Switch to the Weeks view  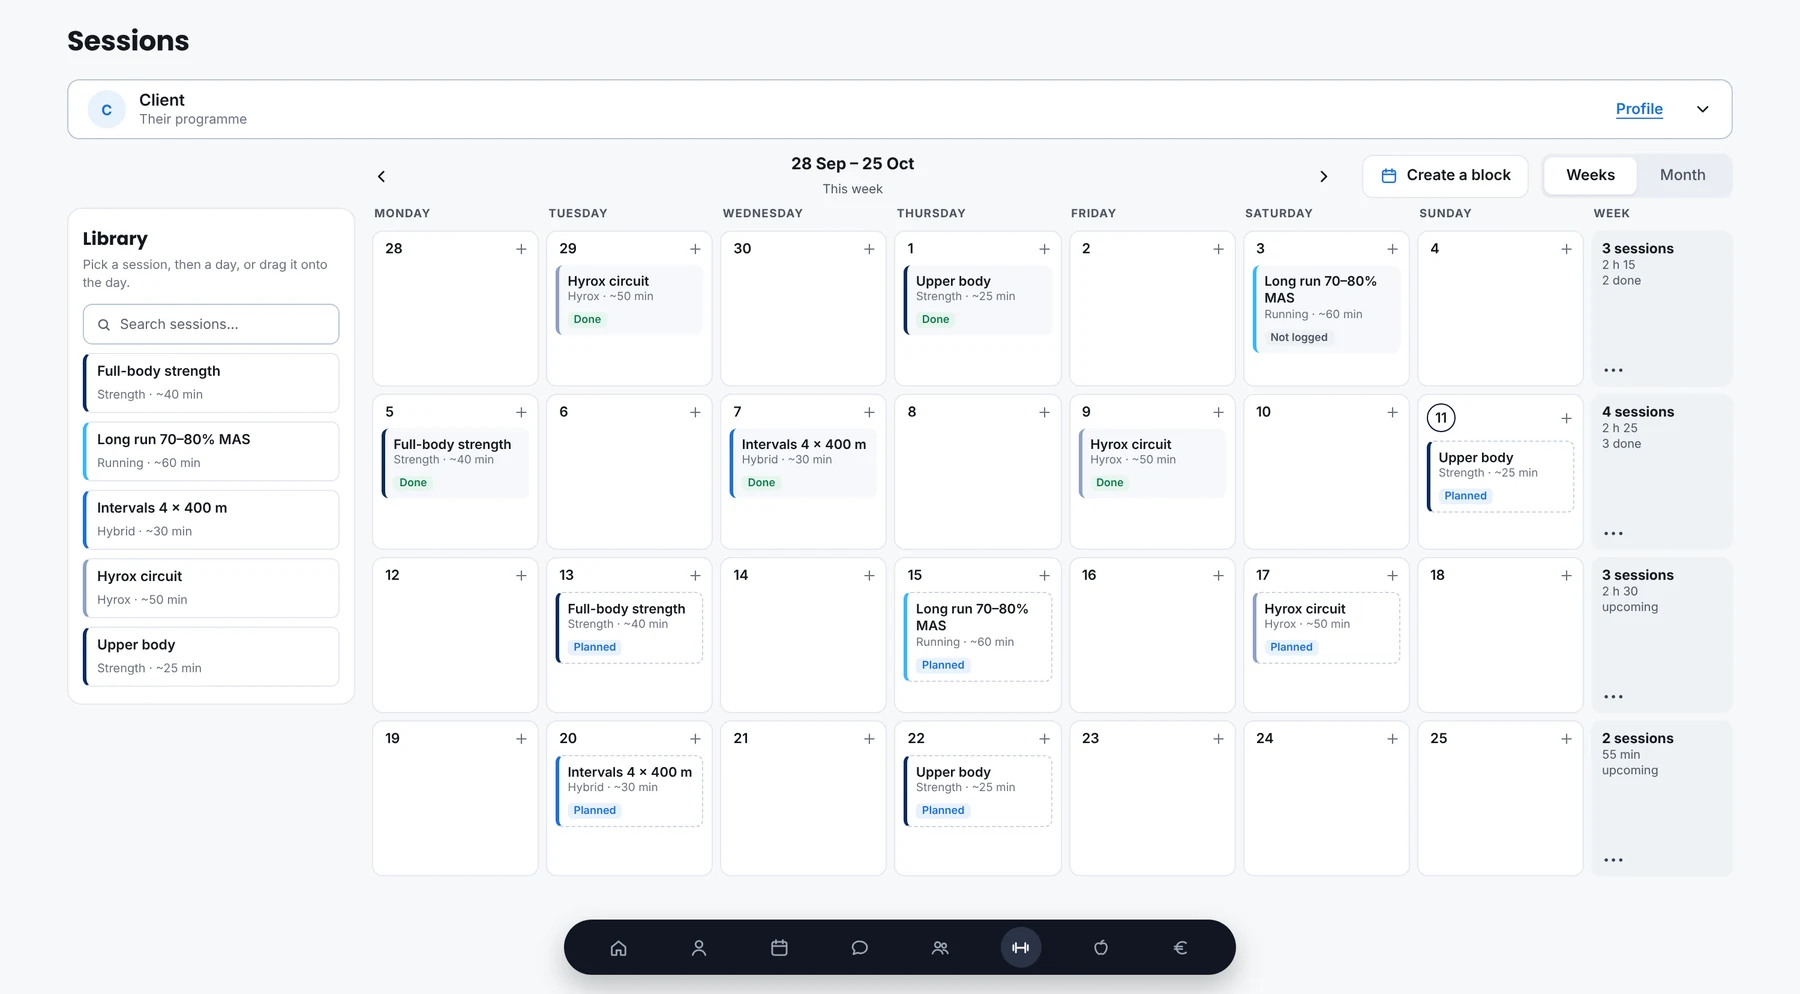coord(1590,175)
